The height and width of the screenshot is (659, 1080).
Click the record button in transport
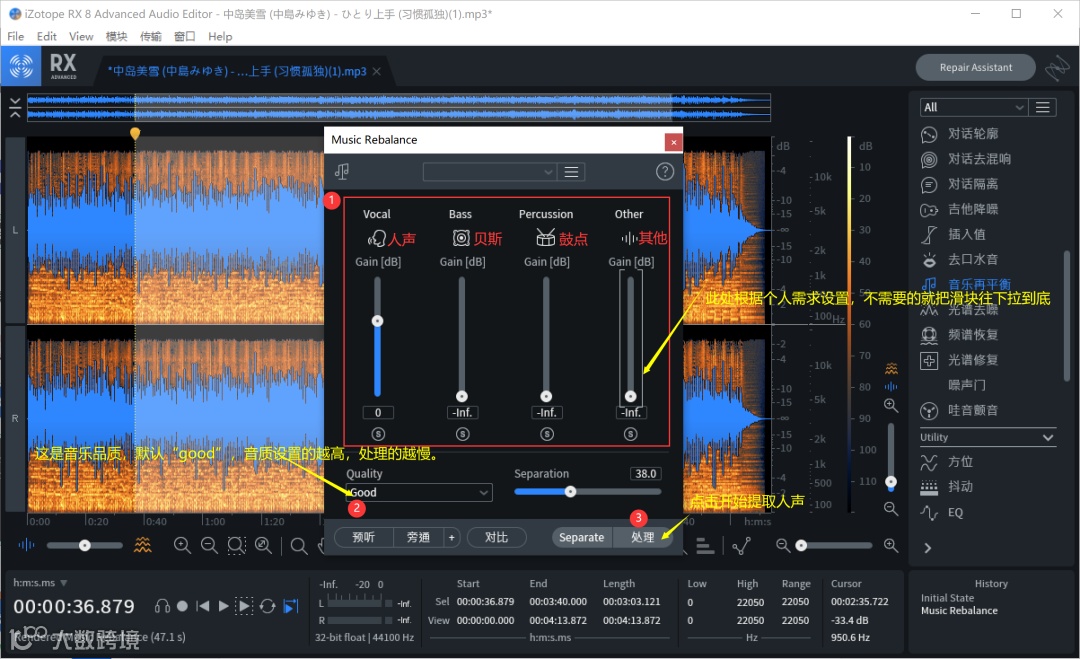182,606
